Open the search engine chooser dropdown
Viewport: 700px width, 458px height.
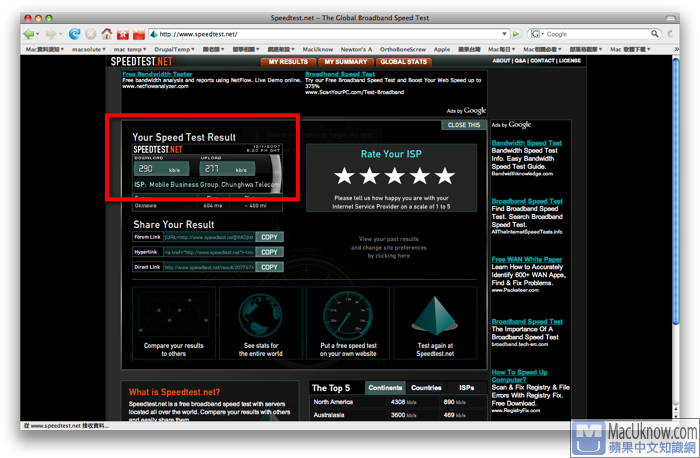(x=542, y=34)
